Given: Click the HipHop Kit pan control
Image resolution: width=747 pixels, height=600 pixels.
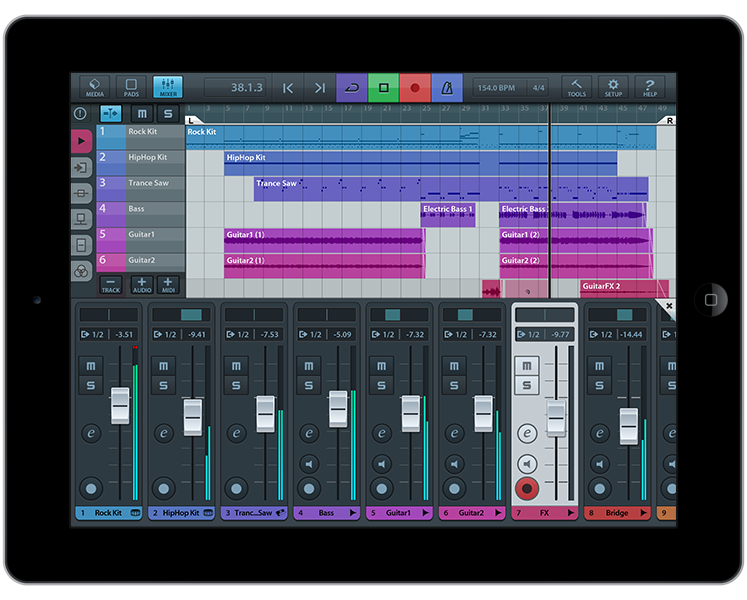Looking at the screenshot, I should (x=182, y=315).
